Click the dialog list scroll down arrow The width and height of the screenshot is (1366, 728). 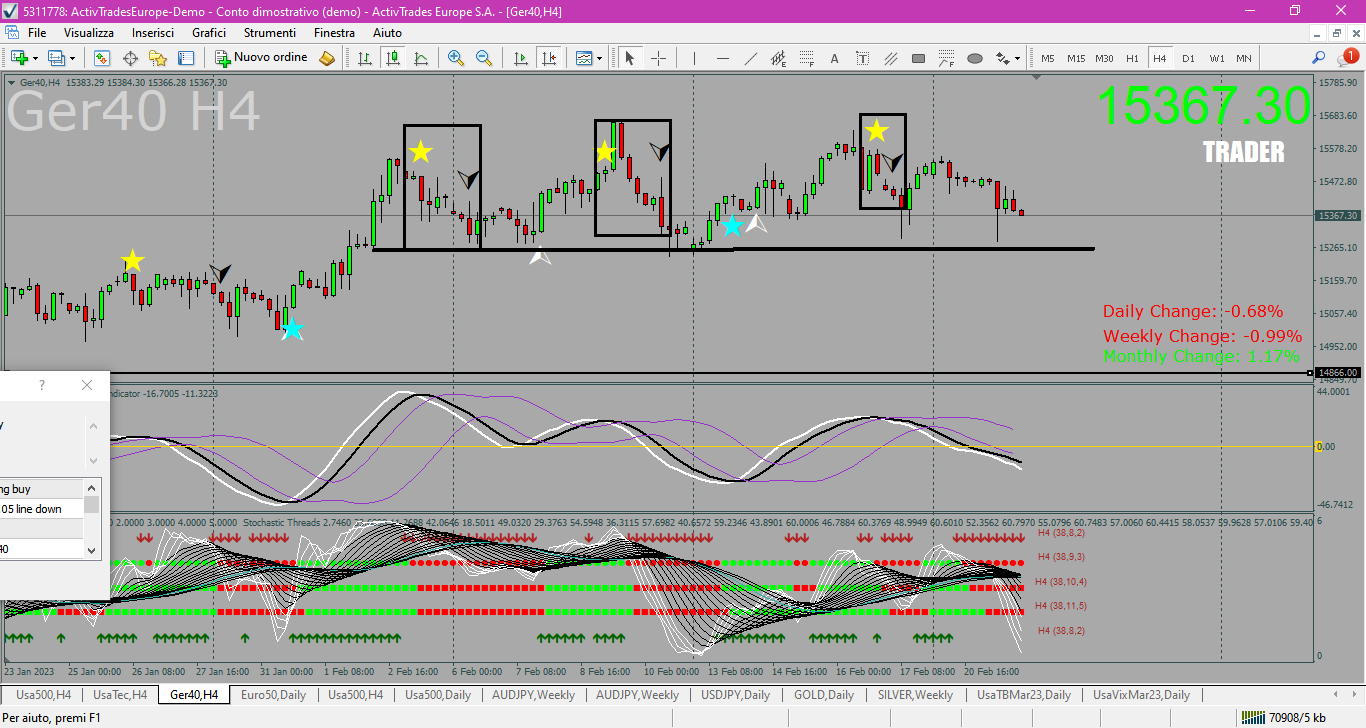(x=92, y=549)
